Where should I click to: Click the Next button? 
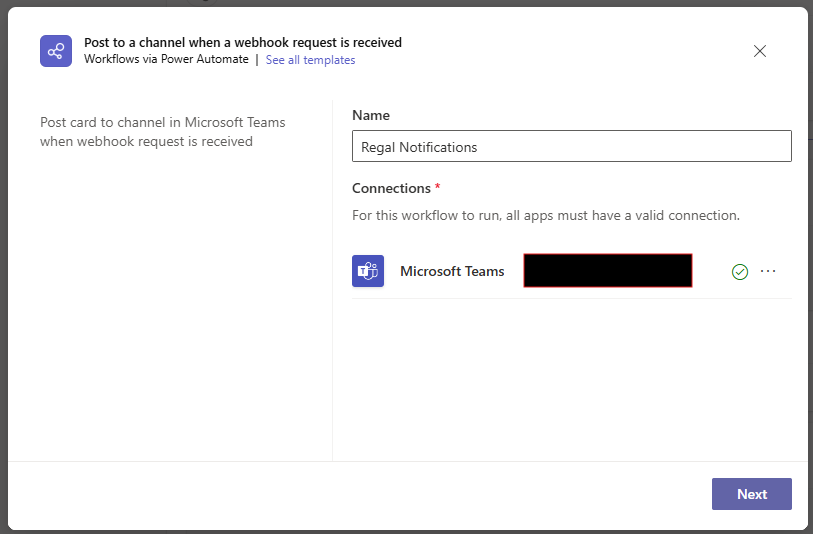point(751,494)
